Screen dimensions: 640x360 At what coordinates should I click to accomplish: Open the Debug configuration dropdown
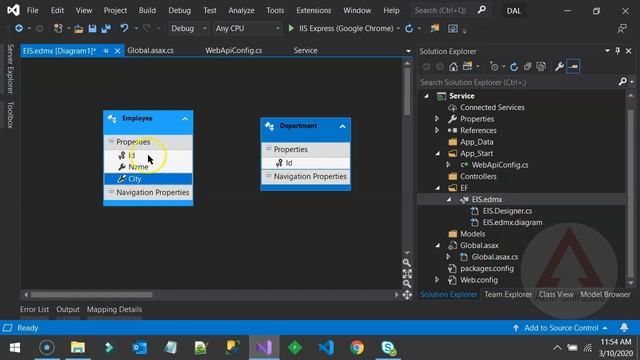tap(205, 29)
